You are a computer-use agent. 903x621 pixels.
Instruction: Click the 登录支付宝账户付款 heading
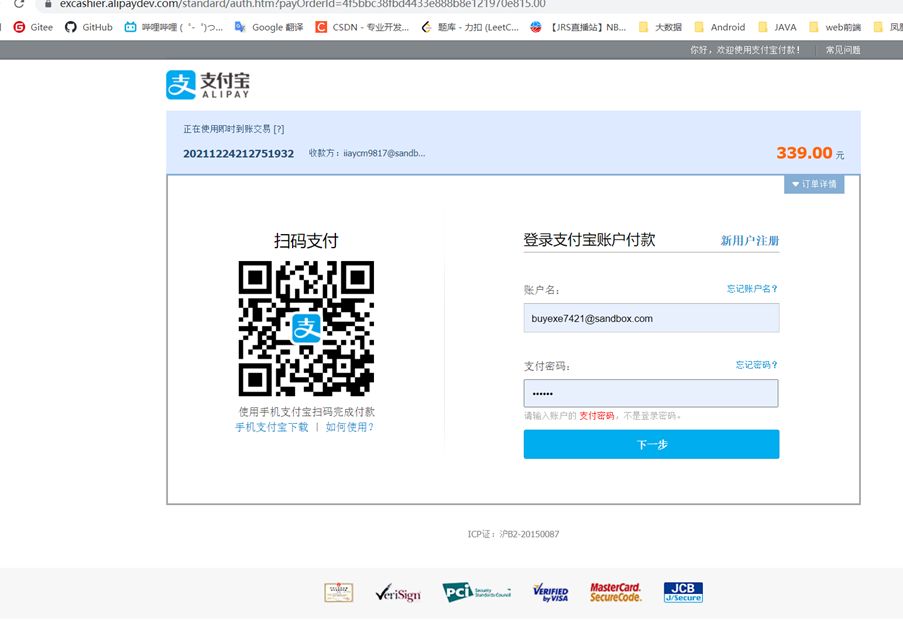tap(589, 240)
